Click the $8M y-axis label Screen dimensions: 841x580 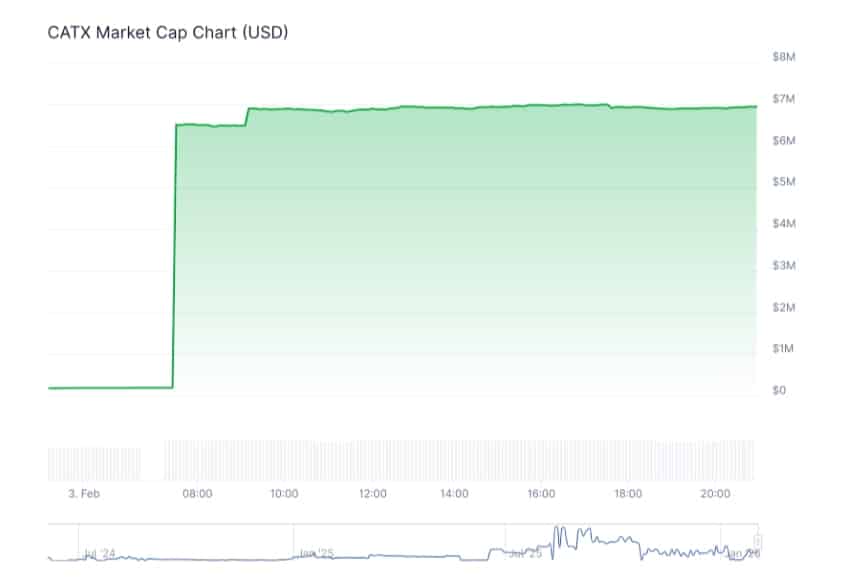pos(784,57)
